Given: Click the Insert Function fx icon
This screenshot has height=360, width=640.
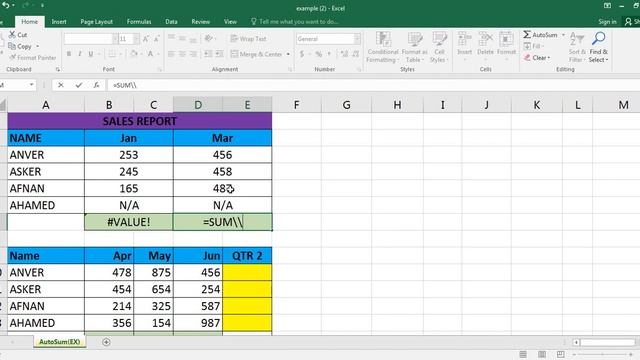Looking at the screenshot, I should [x=96, y=85].
